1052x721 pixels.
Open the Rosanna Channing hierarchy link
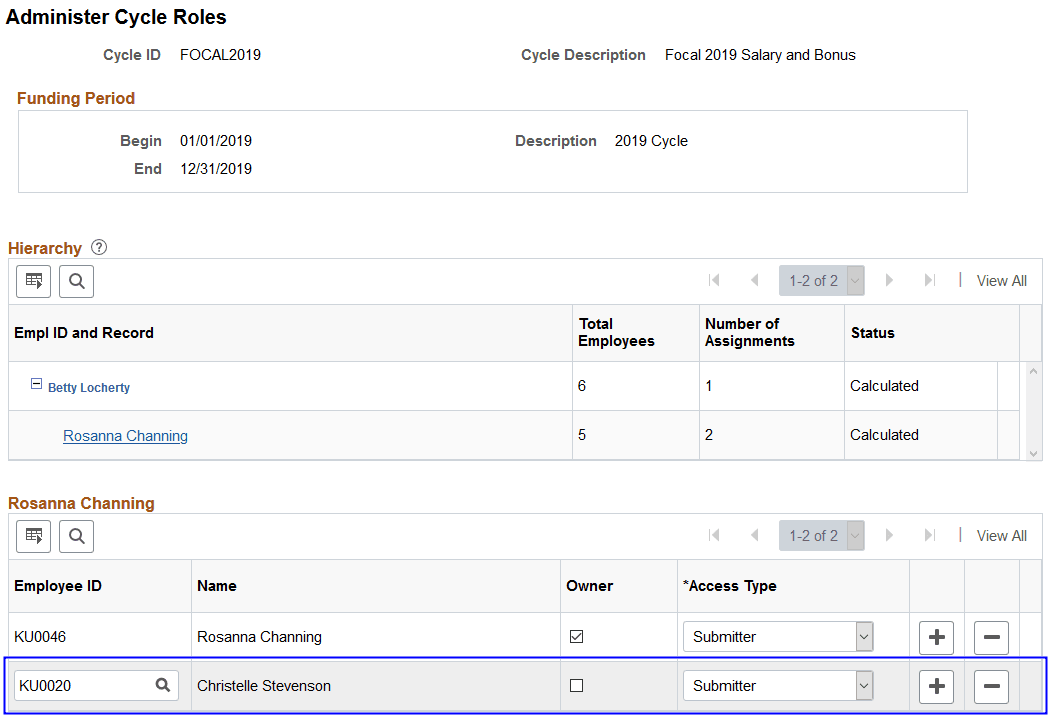point(124,435)
